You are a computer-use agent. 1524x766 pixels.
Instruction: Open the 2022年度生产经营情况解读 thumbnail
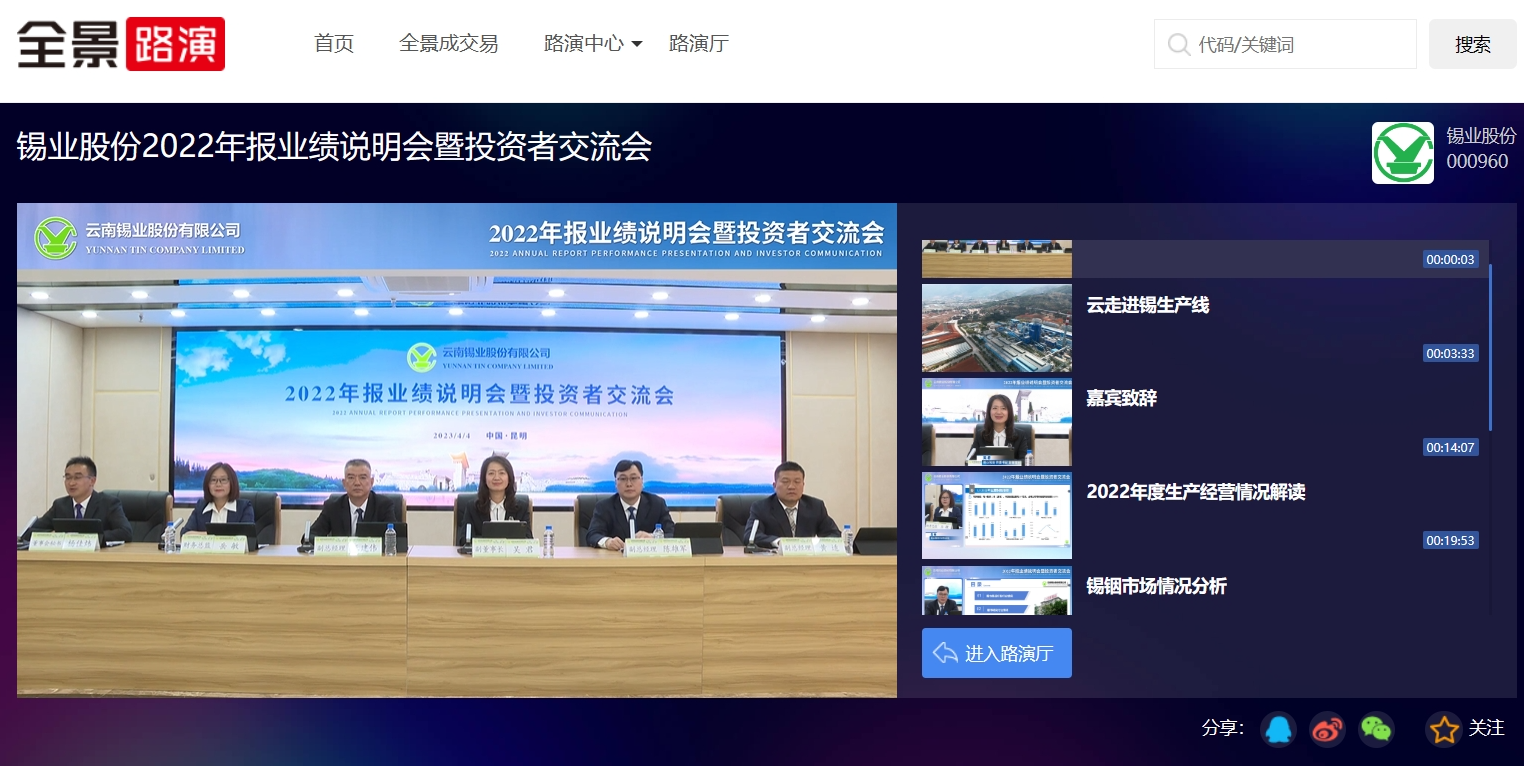tap(996, 515)
